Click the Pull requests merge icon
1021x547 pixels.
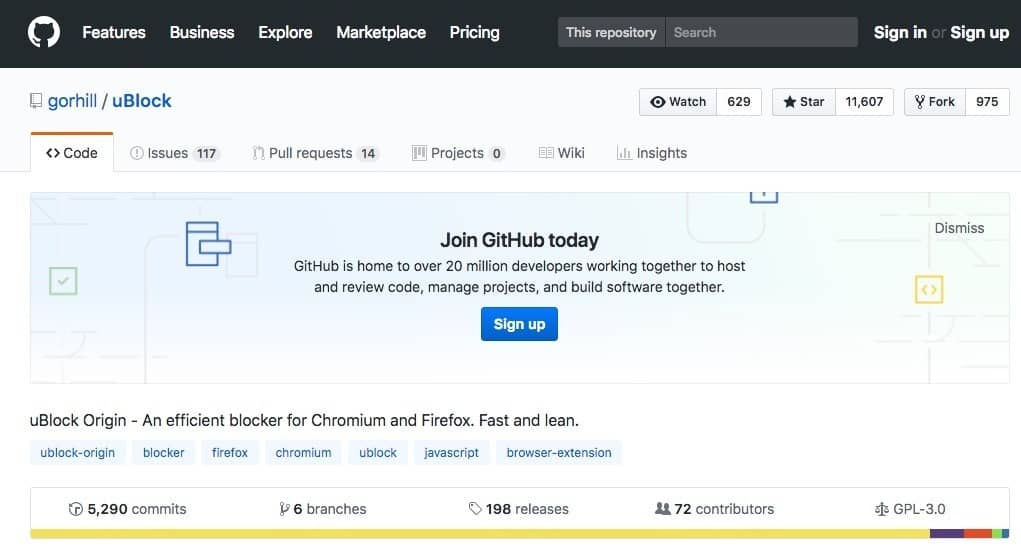[x=259, y=153]
